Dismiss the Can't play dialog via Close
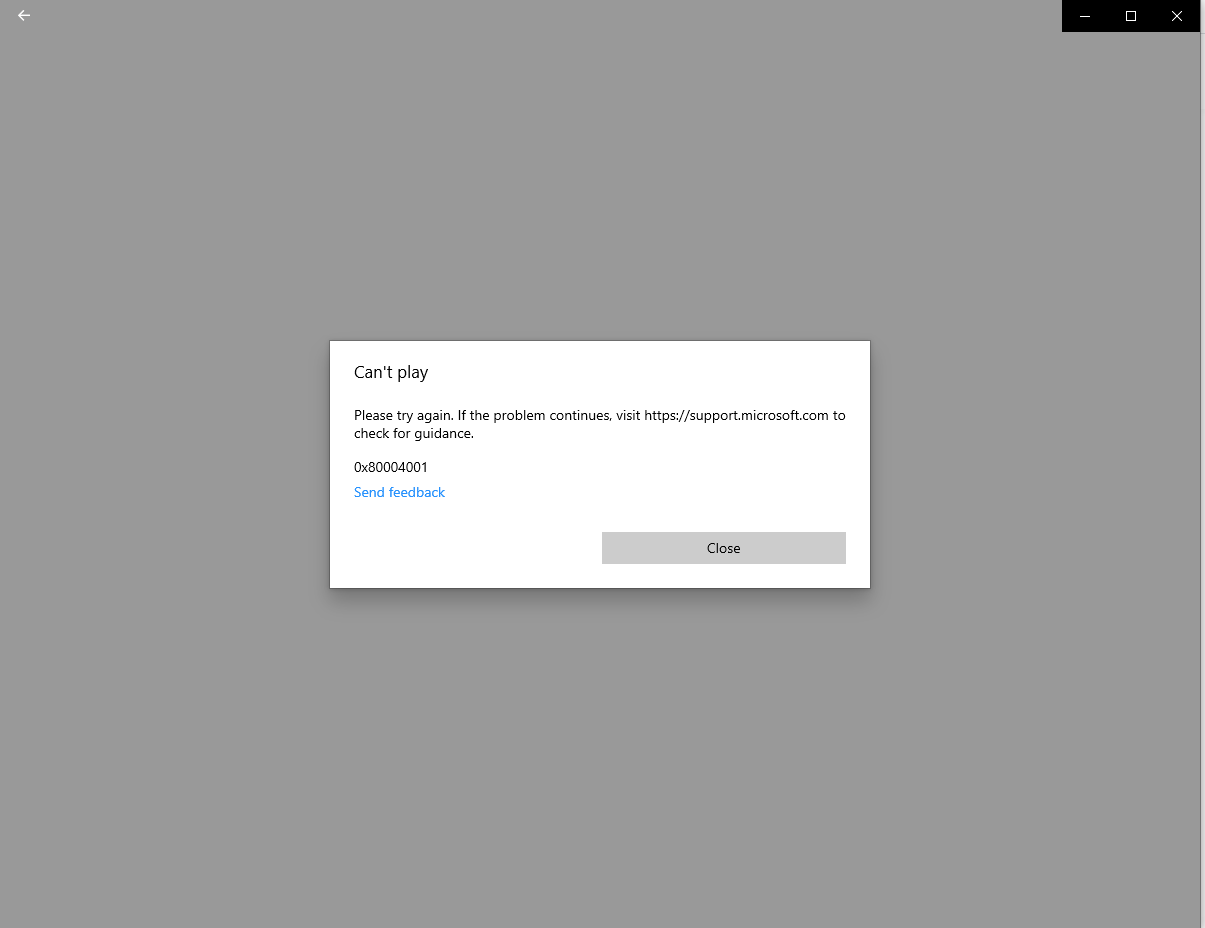 [x=724, y=548]
